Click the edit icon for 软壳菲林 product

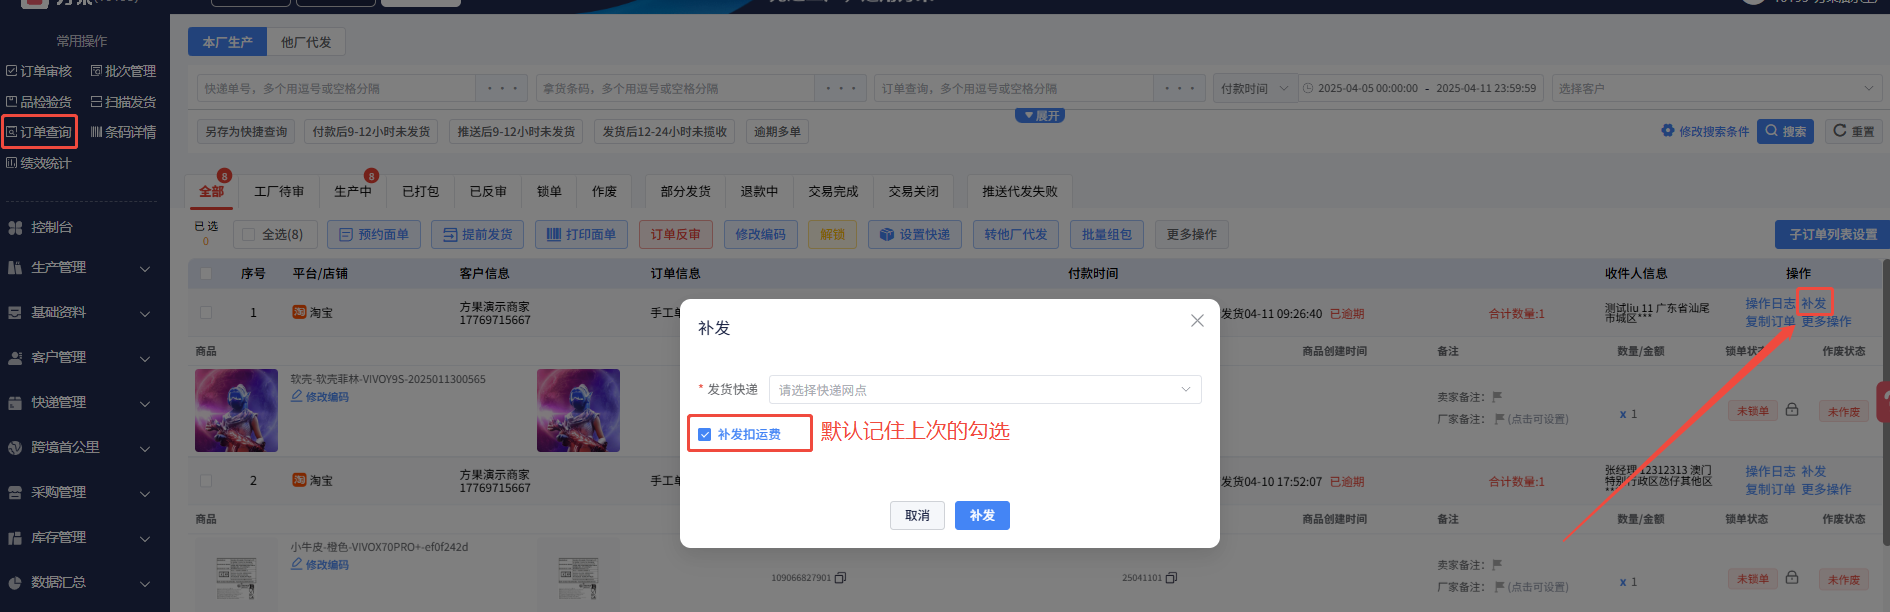(x=297, y=396)
